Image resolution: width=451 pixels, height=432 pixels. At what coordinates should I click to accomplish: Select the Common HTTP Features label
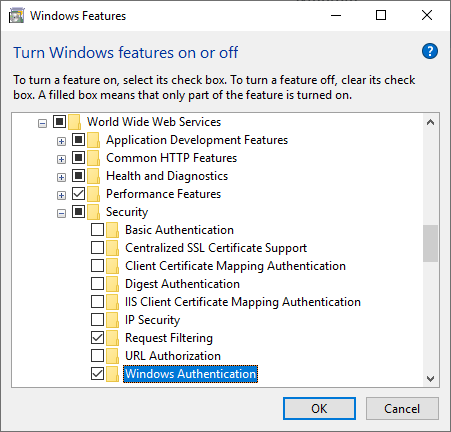pyautogui.click(x=171, y=158)
